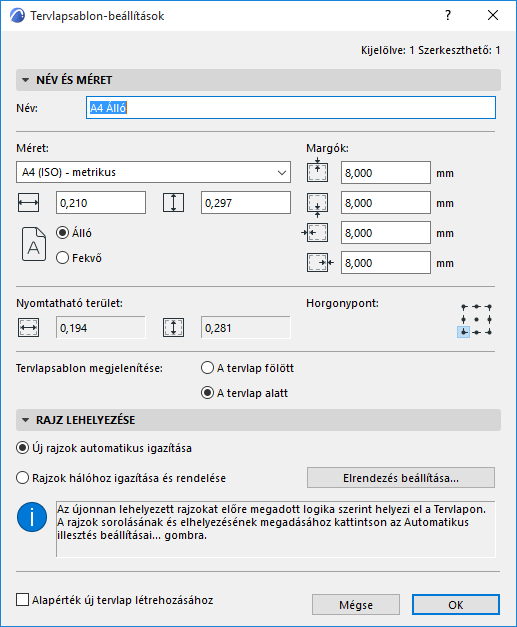Confirm with the OK button
The image size is (517, 627).
click(x=456, y=605)
